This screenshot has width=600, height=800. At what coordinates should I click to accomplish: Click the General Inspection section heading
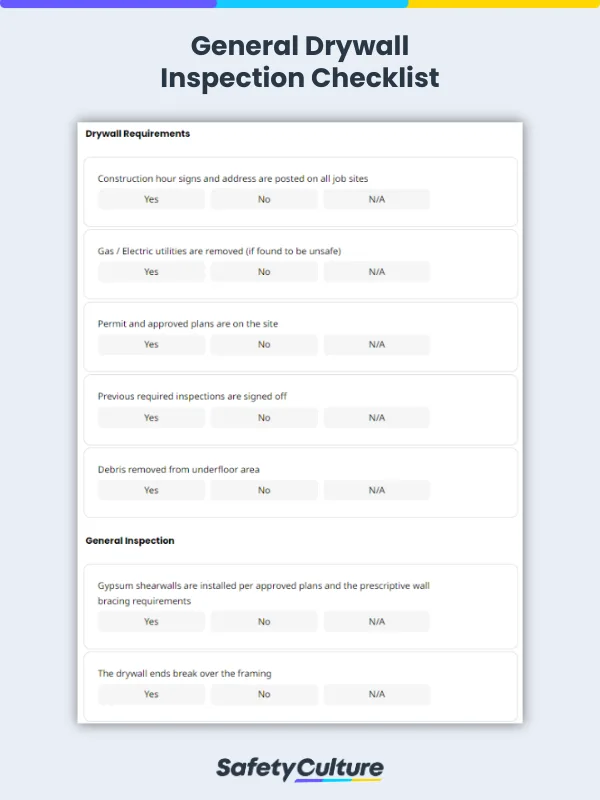coord(130,541)
